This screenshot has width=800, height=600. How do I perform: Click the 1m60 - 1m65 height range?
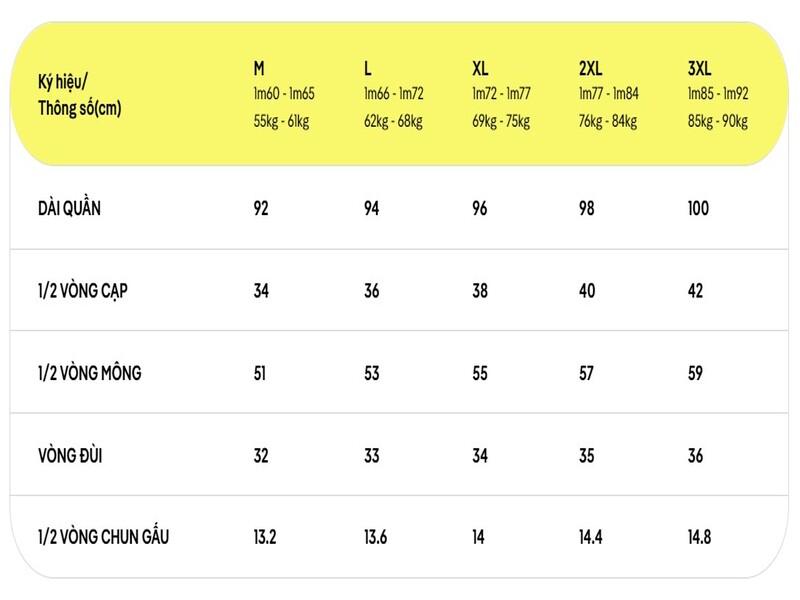coord(284,94)
